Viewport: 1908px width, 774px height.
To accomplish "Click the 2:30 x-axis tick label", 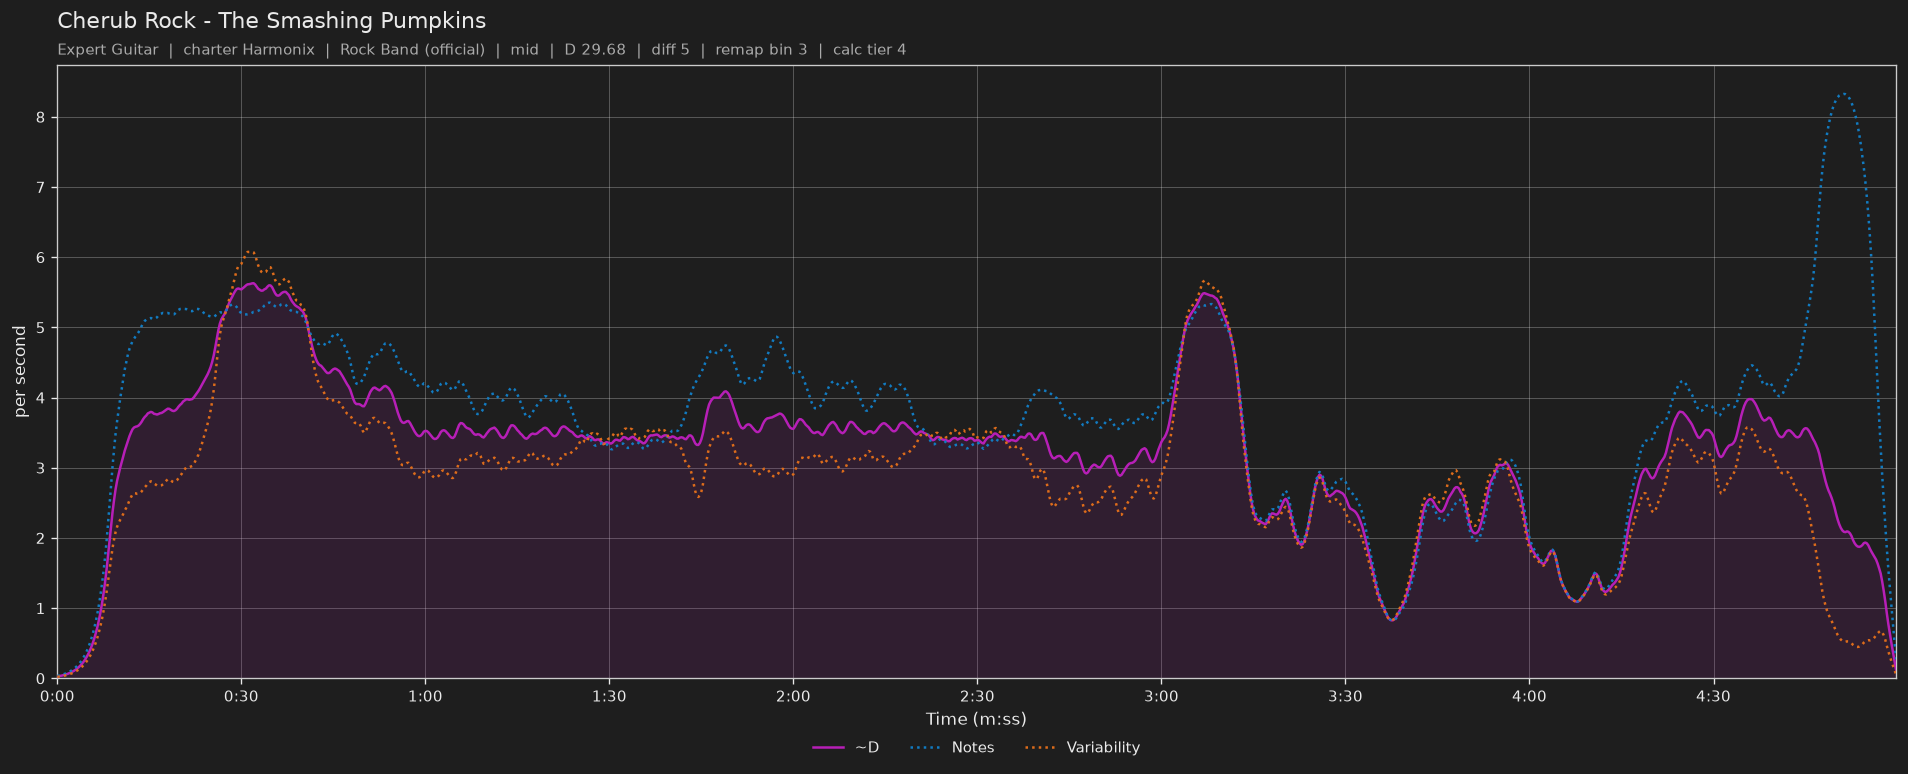I will (977, 696).
